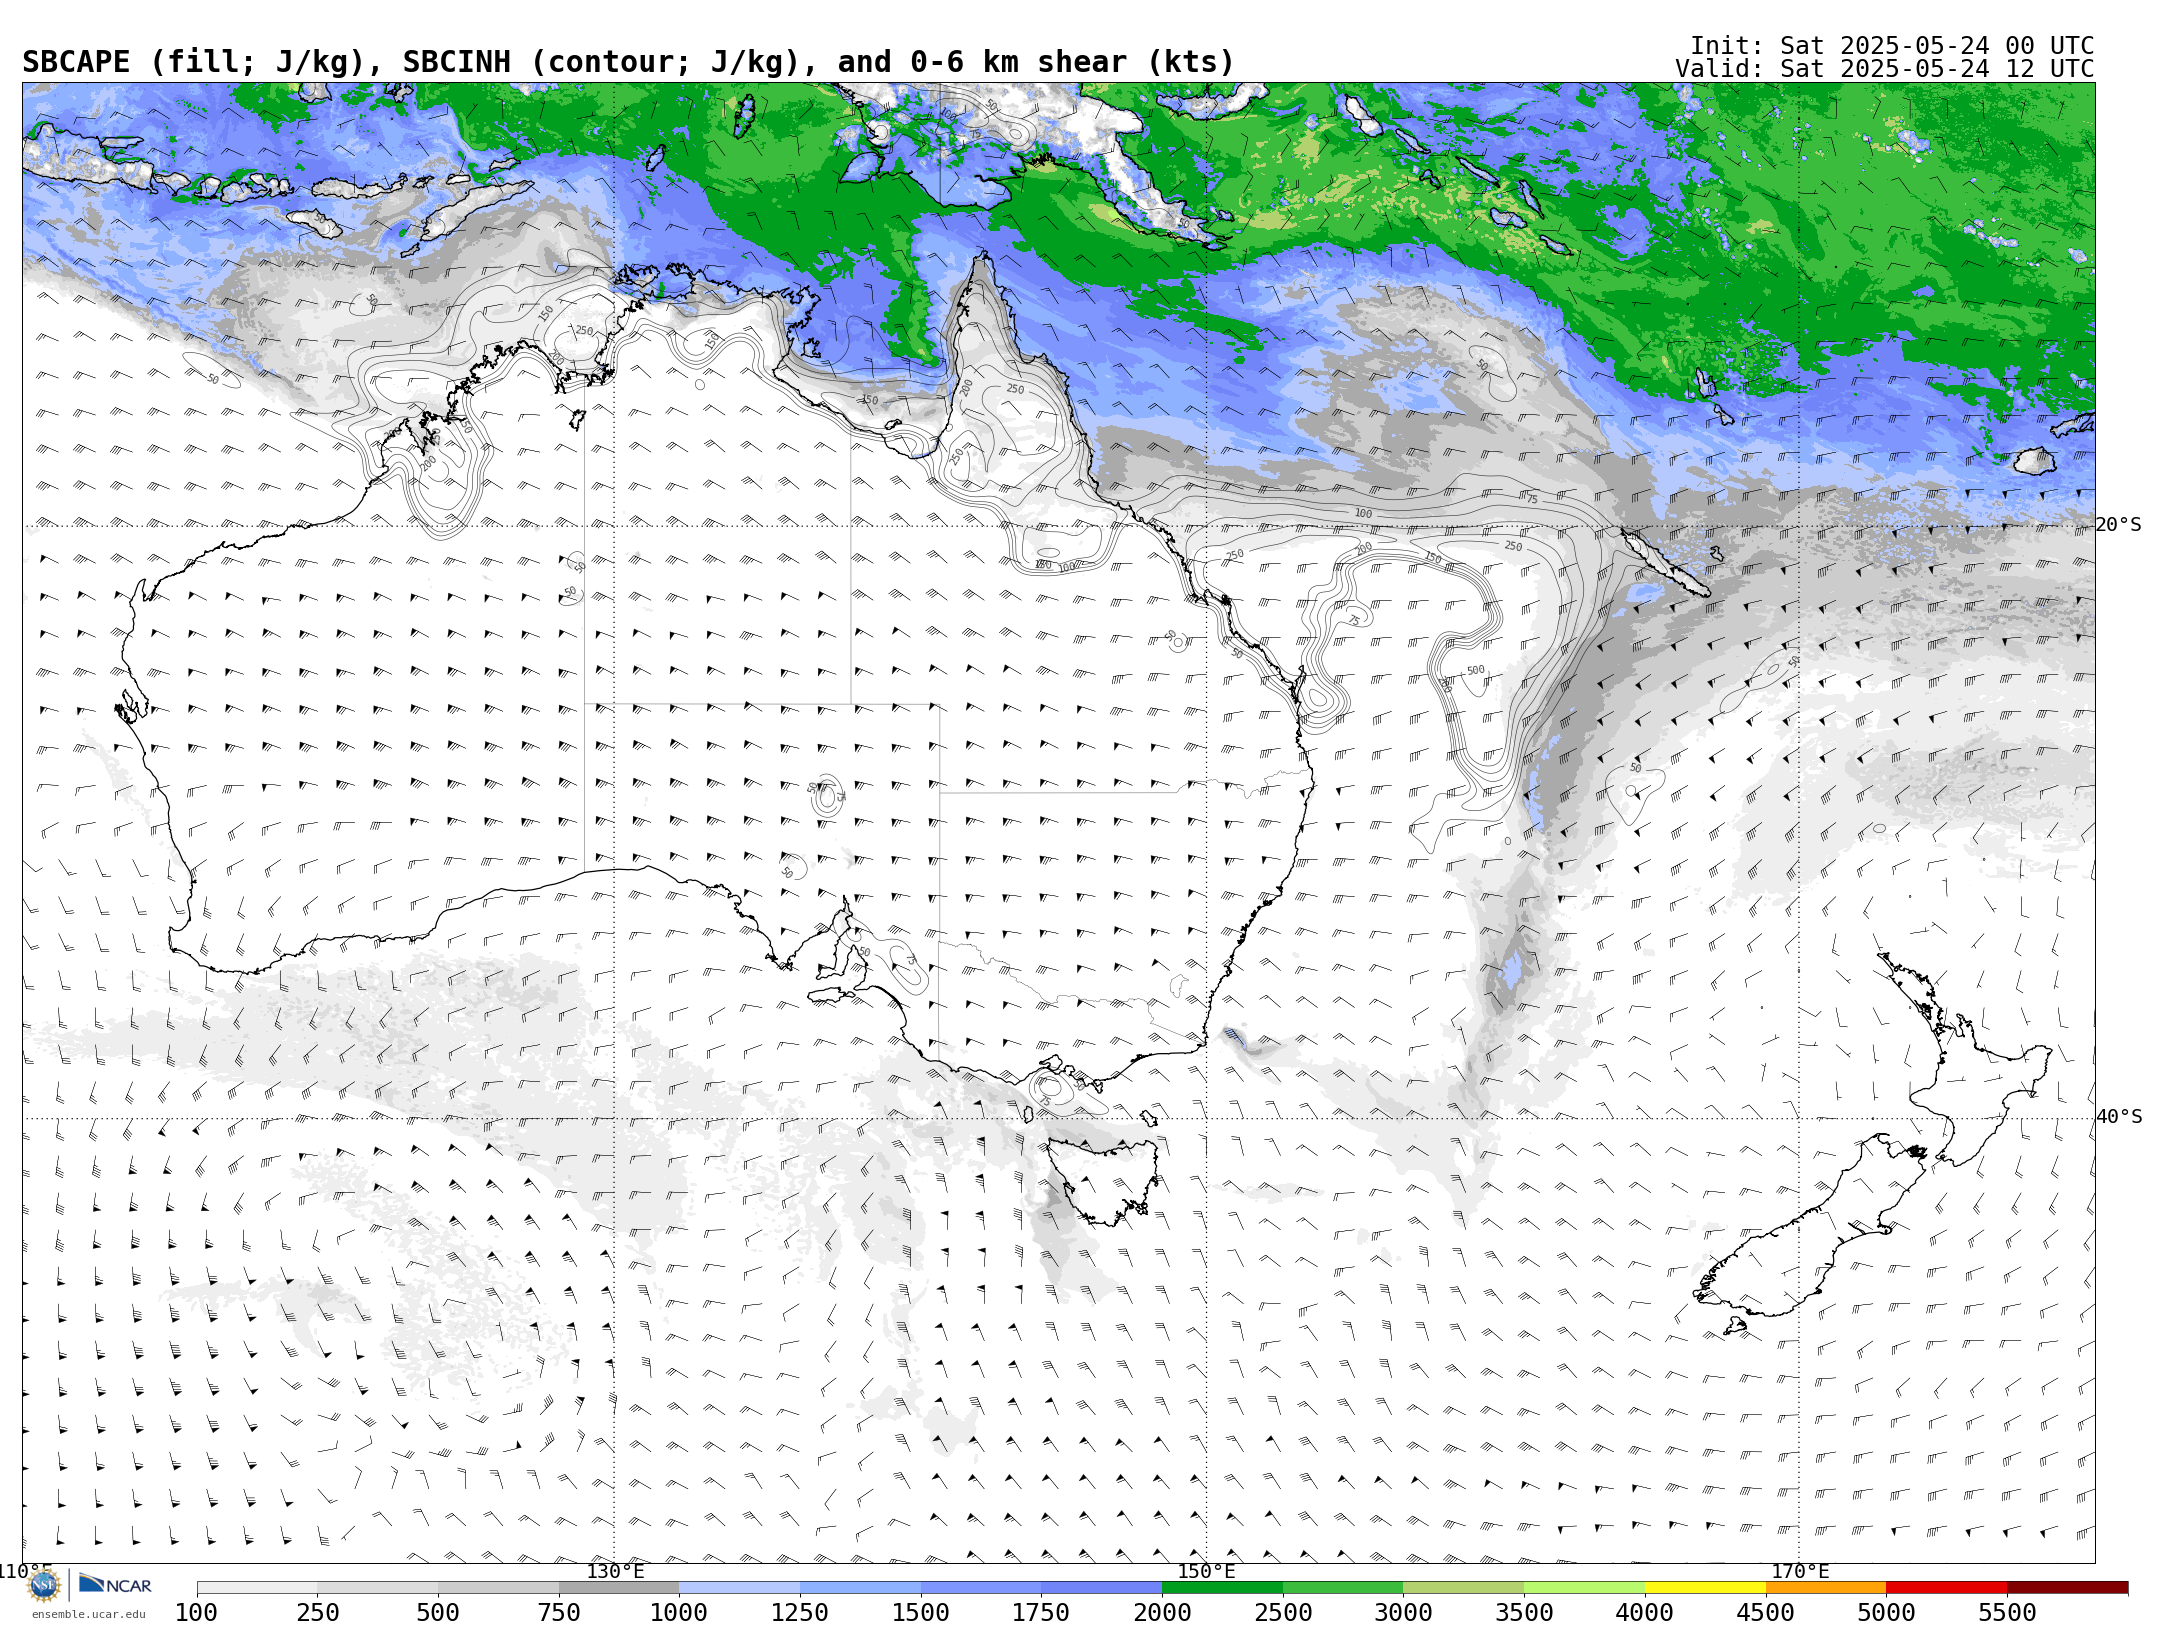Click the colorbar value label 1500

[921, 1612]
